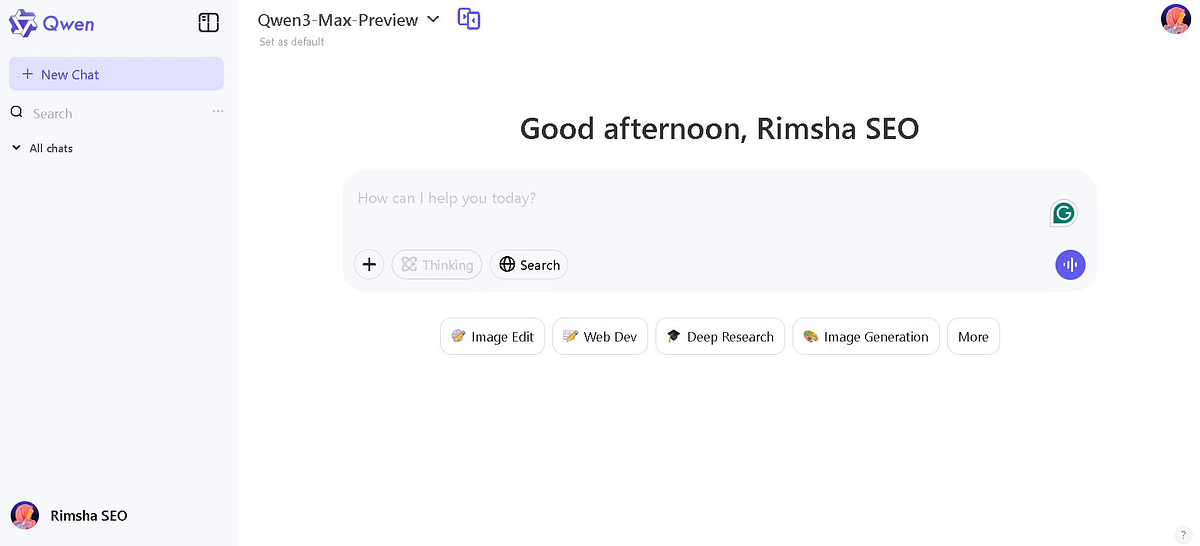Select the Image Edit option
Screen dimensions: 1200x546
coord(492,337)
